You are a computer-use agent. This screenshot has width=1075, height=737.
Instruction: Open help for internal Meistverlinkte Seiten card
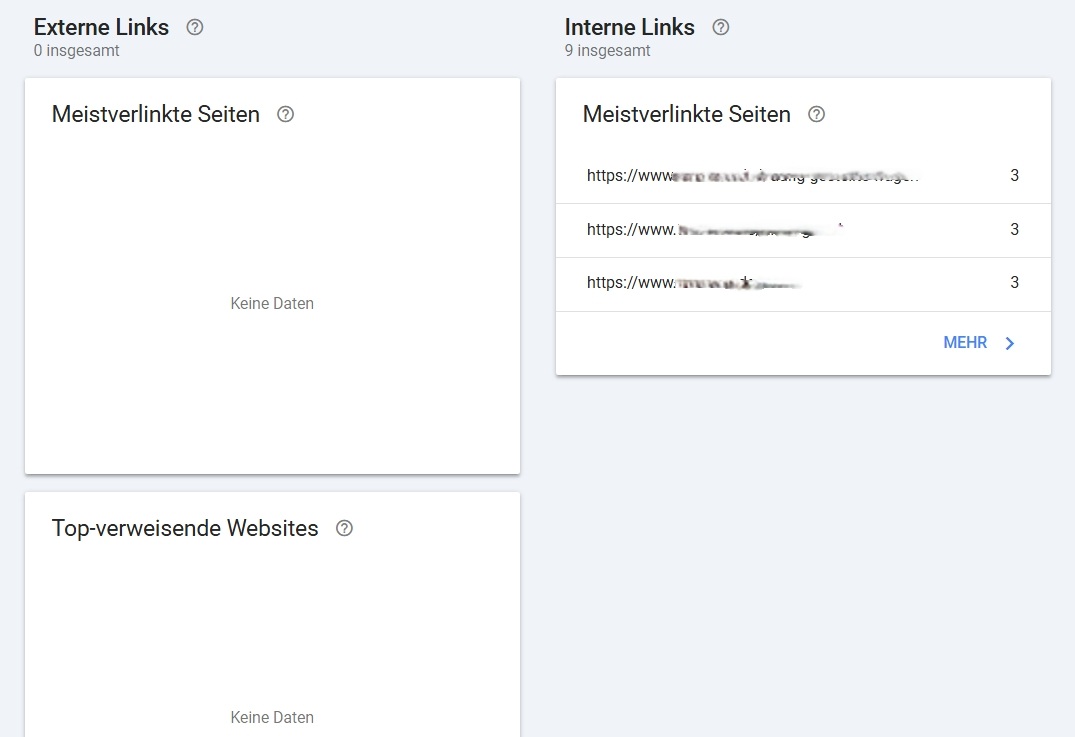click(816, 114)
